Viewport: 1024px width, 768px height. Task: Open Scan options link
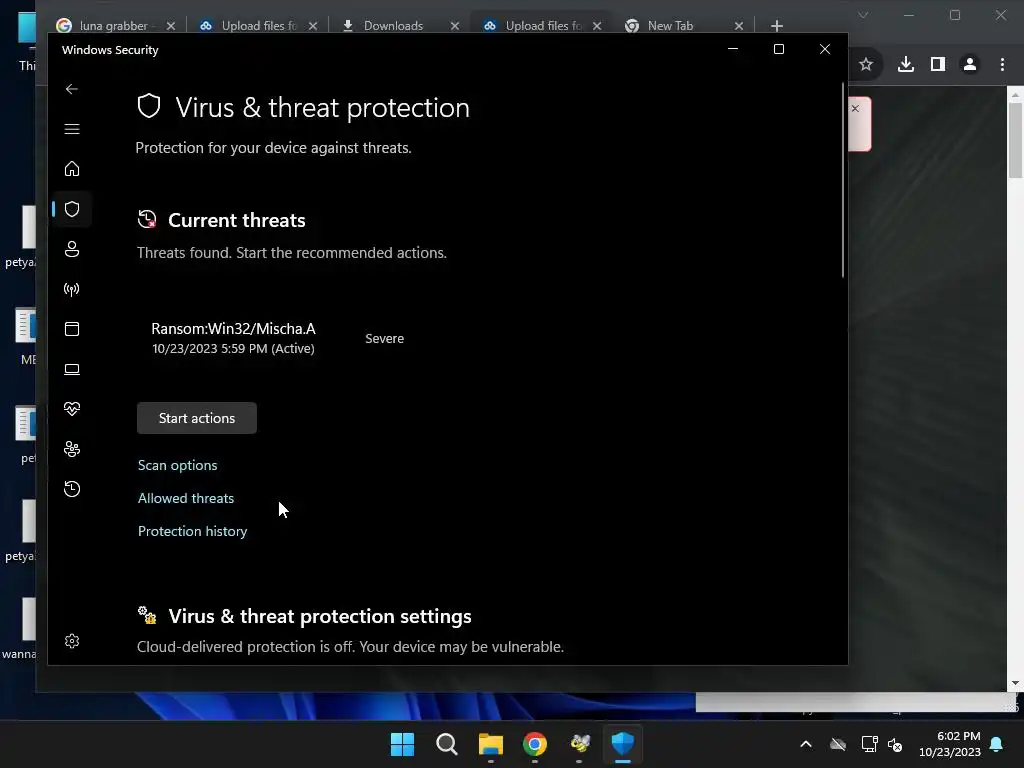(x=178, y=465)
